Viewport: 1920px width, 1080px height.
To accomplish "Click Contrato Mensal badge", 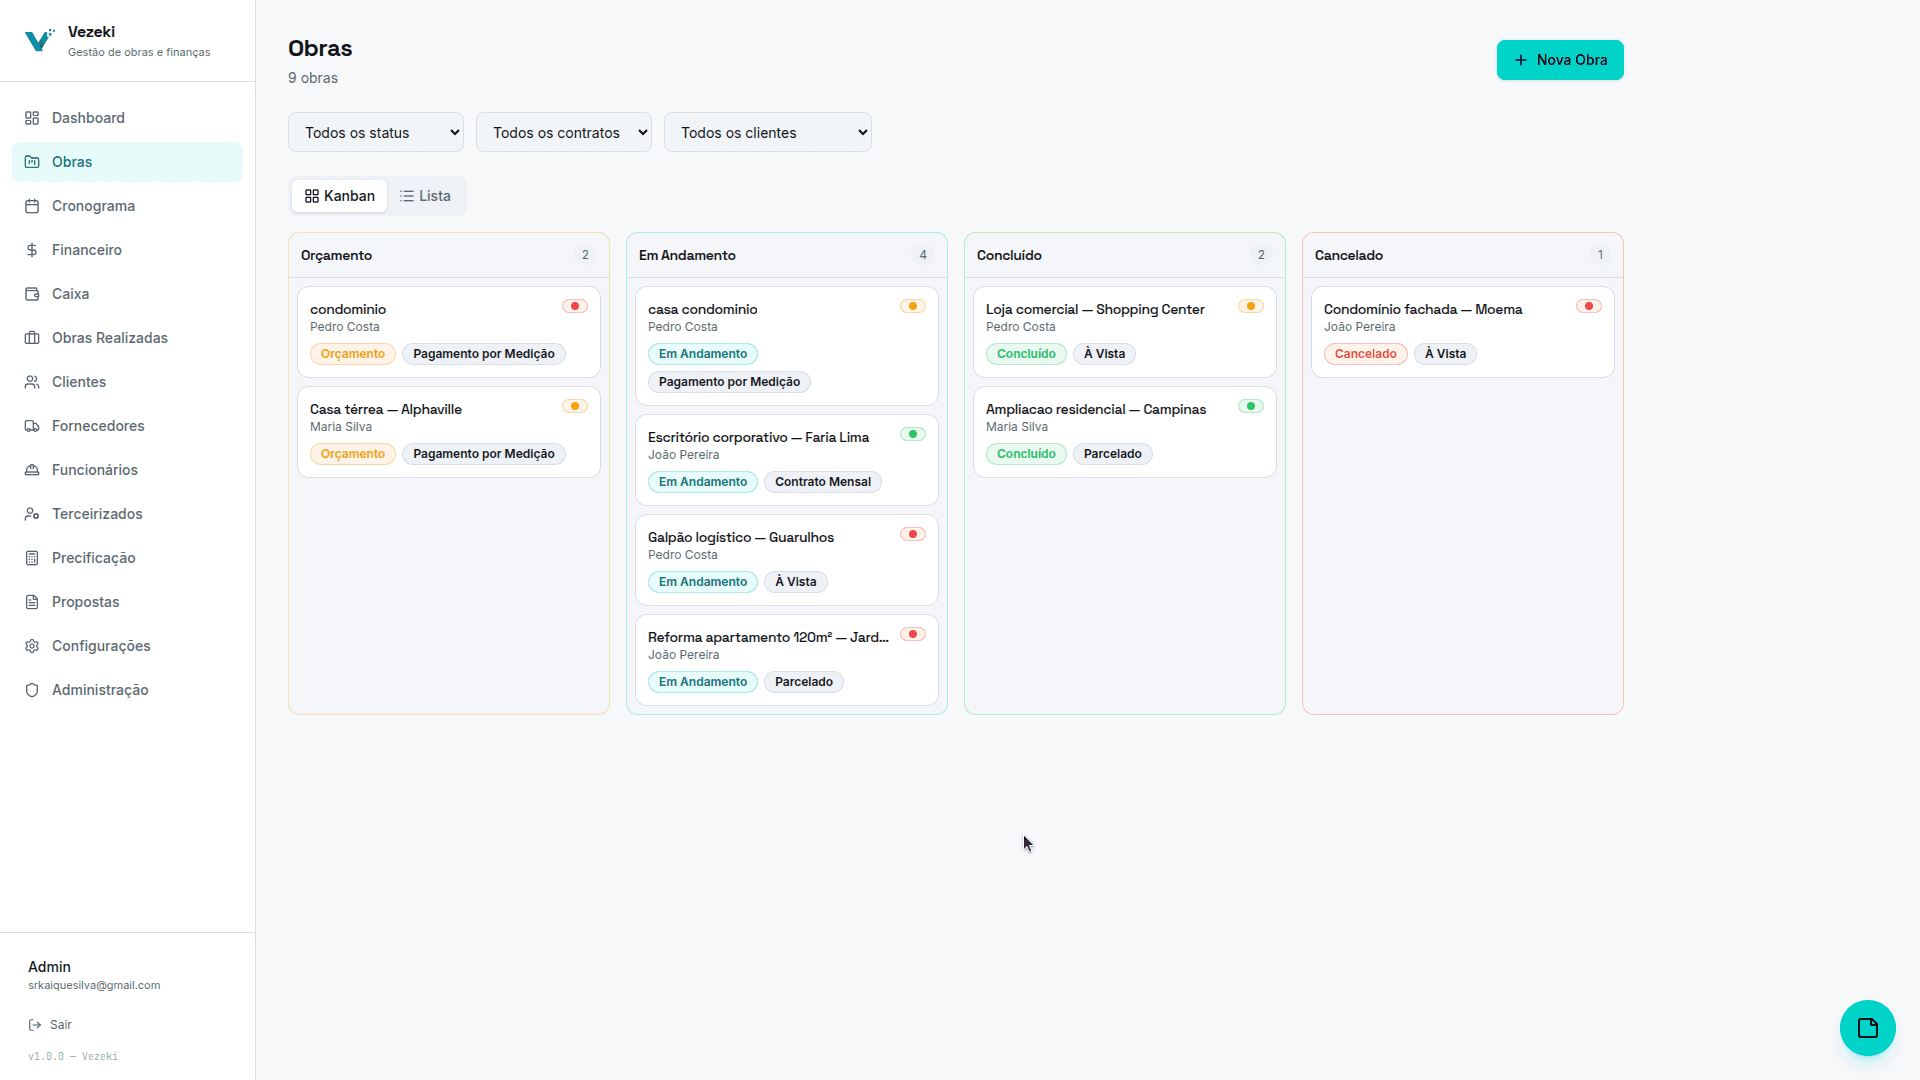I will [x=823, y=482].
